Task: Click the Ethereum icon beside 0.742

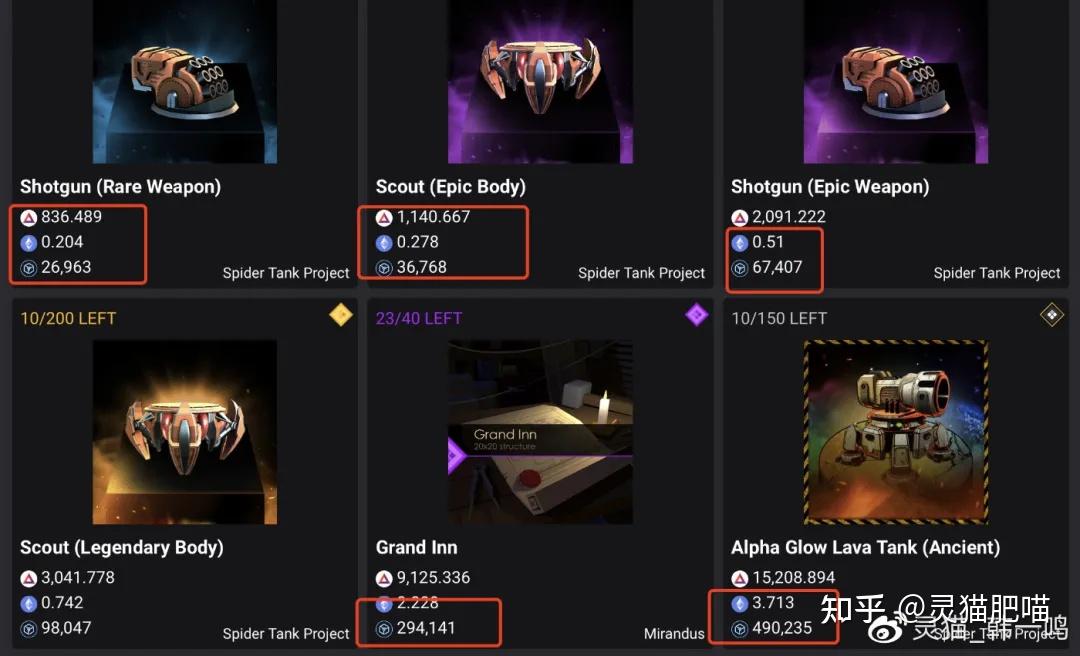Action: [28, 603]
